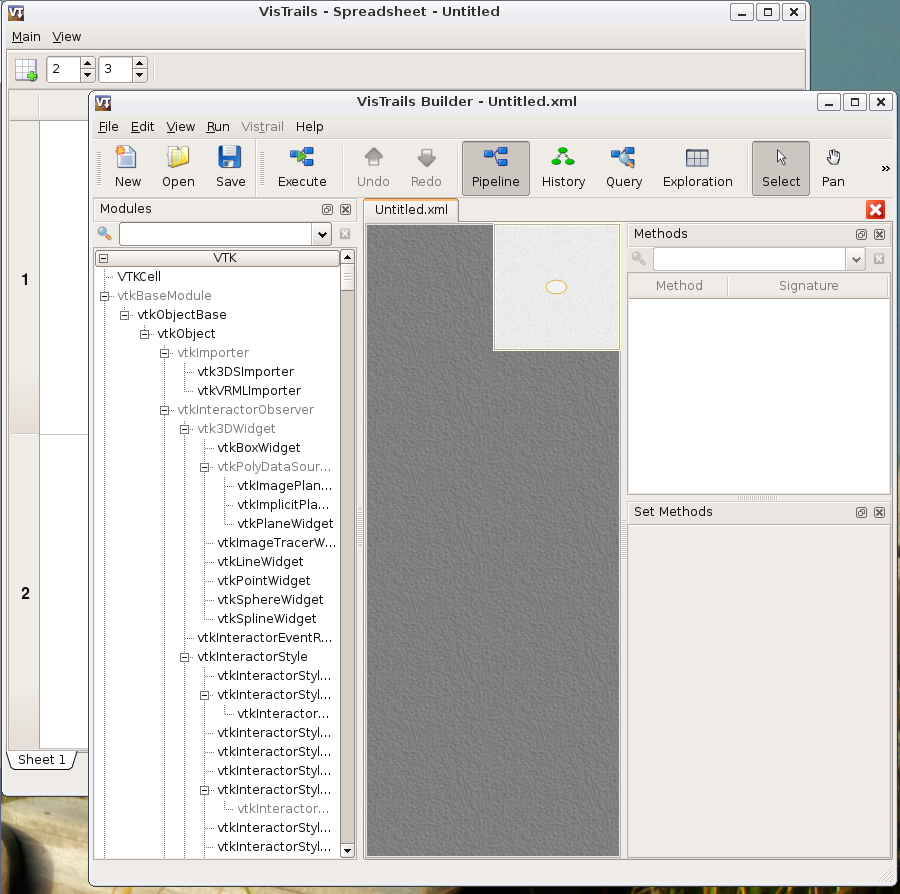Save the vistrail using the Save icon
Screen dimensions: 900x894
pos(230,167)
